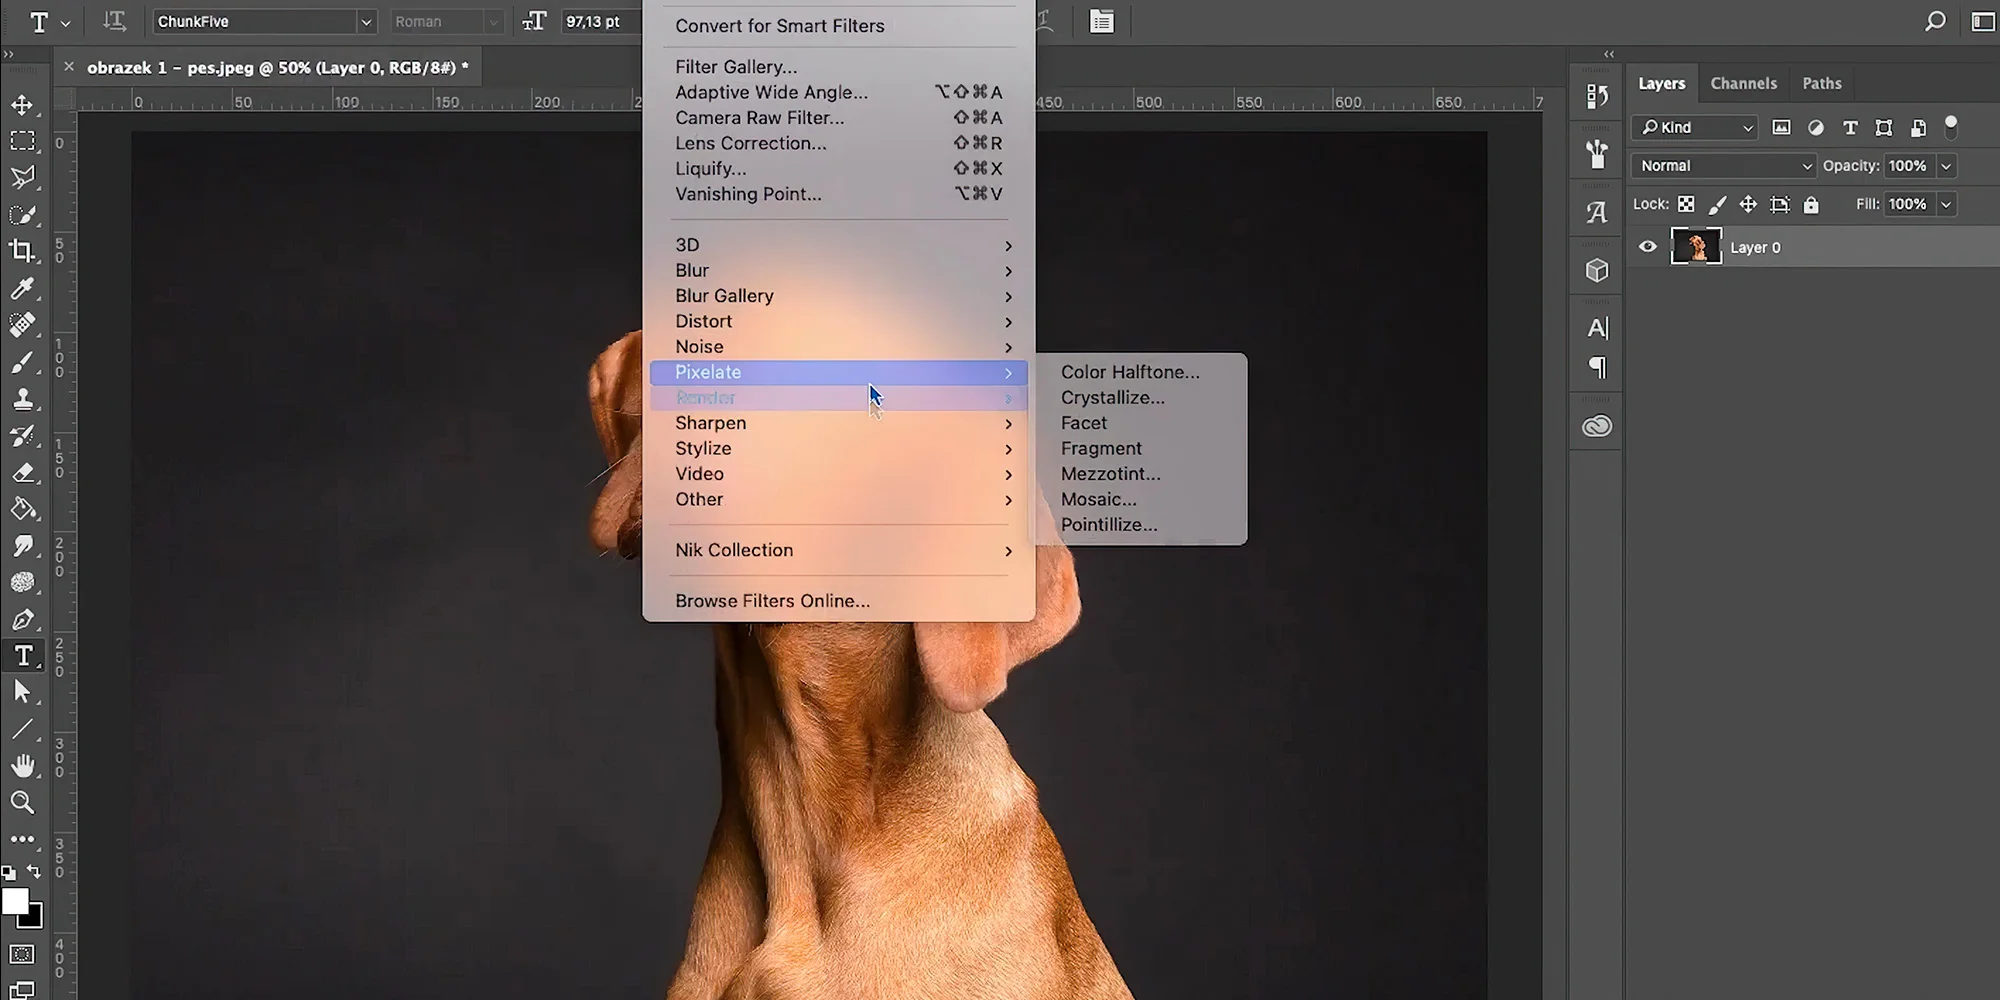Open the Pixelate submenu entry Mosaic
Viewport: 2000px width, 1000px height.
point(1099,499)
